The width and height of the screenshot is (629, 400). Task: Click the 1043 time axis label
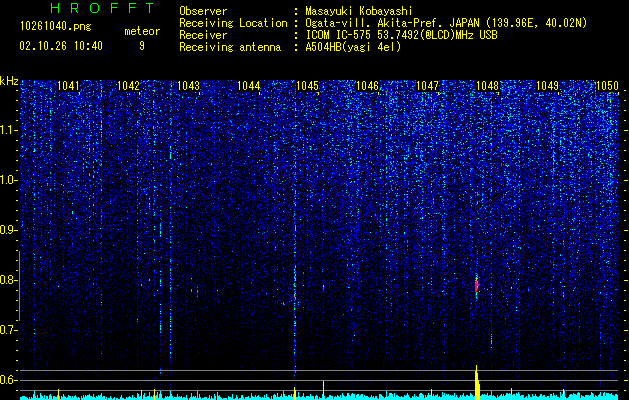tap(188, 86)
